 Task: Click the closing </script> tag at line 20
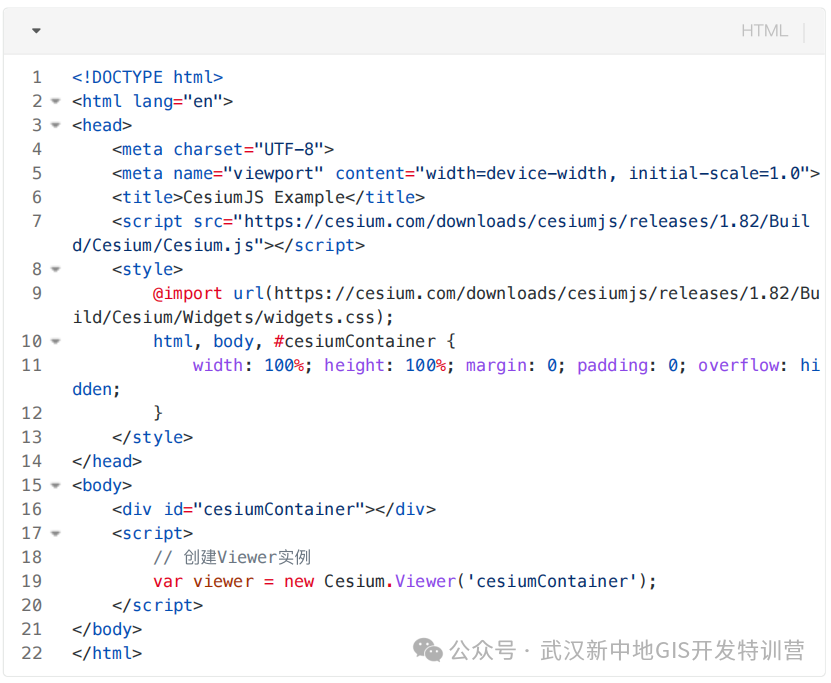point(157,605)
